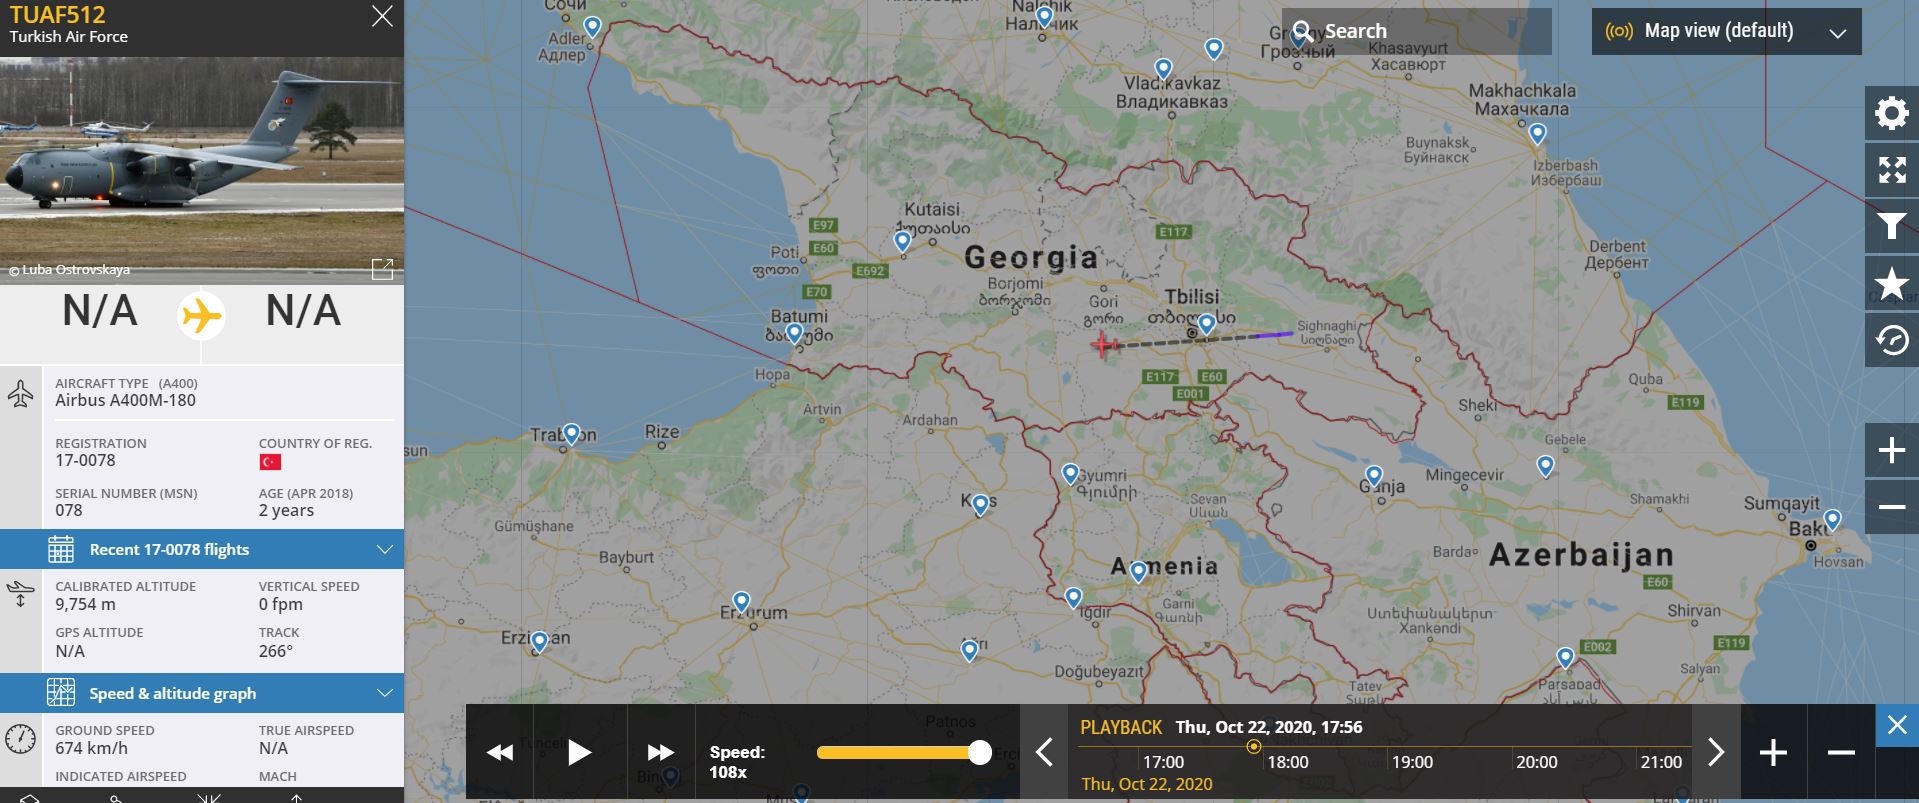Click the Gyumri airport pin

[x=1070, y=474]
